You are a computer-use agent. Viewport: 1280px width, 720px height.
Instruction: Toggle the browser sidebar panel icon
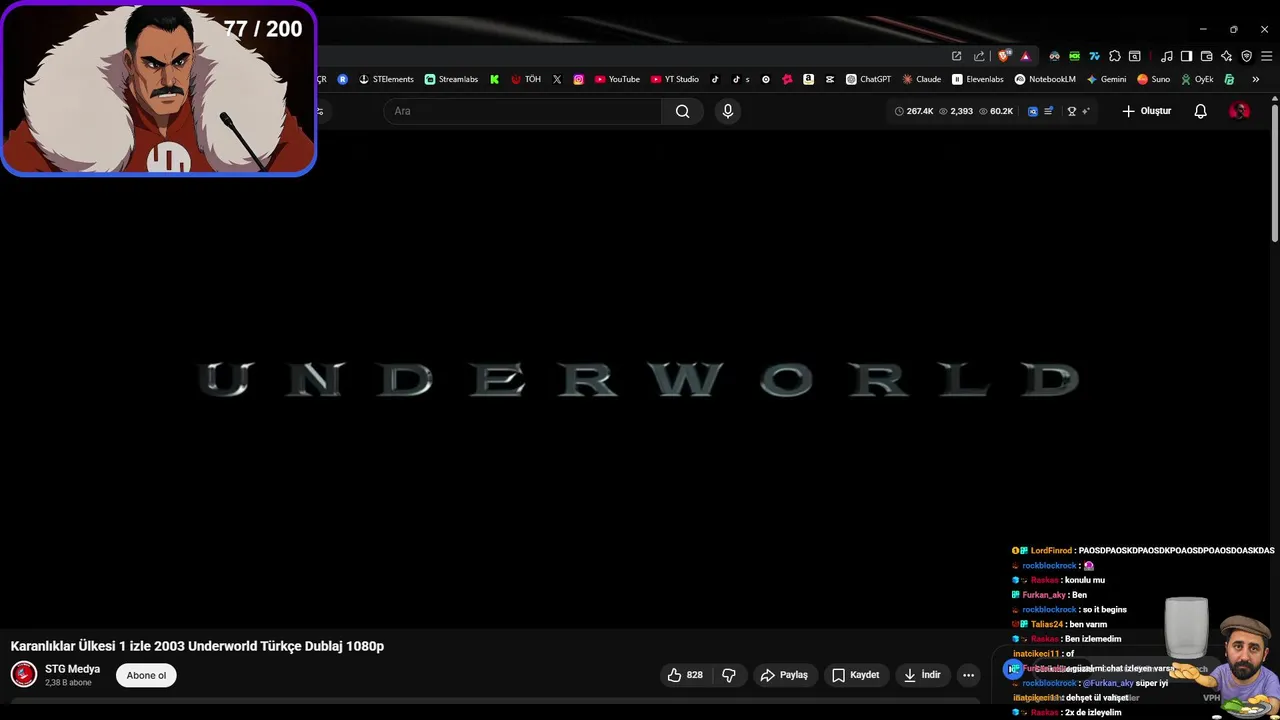pos(1186,56)
